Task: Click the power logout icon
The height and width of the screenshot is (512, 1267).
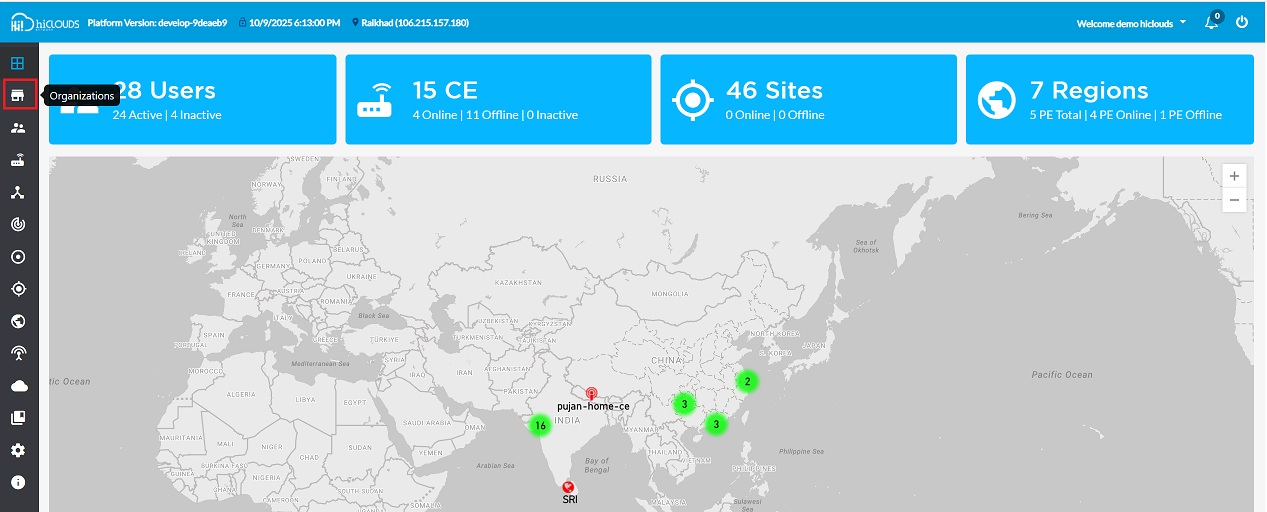Action: [1242, 22]
